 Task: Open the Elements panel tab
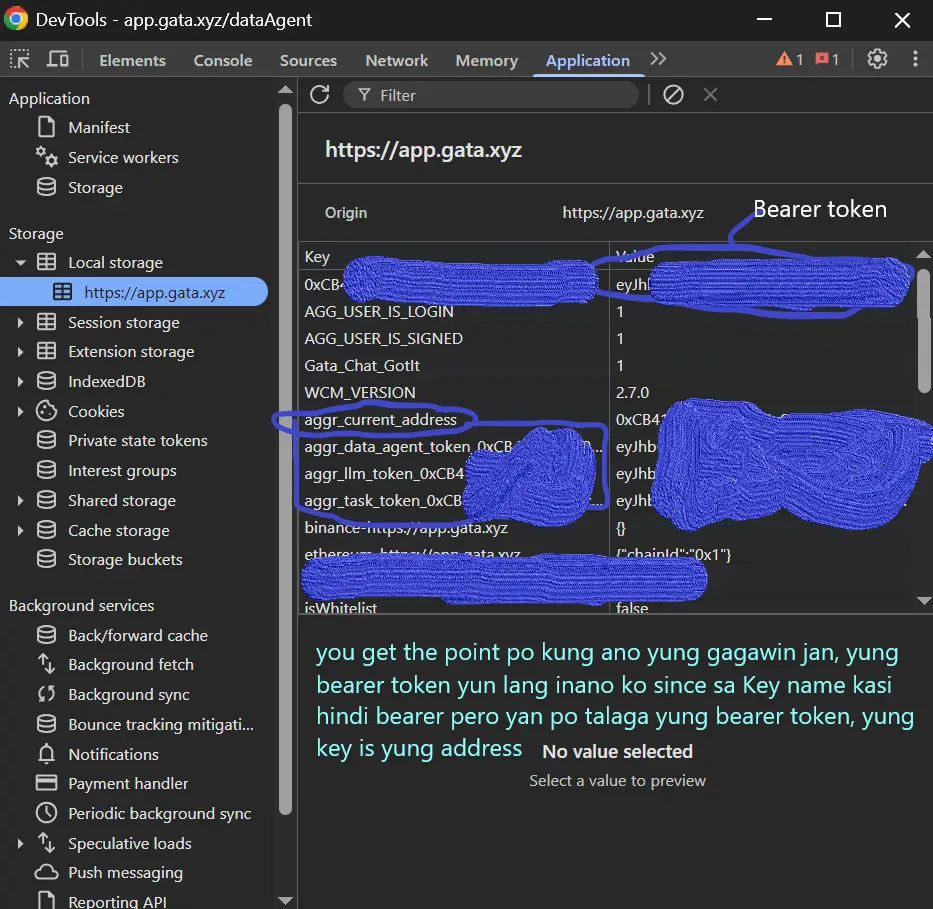coord(132,60)
